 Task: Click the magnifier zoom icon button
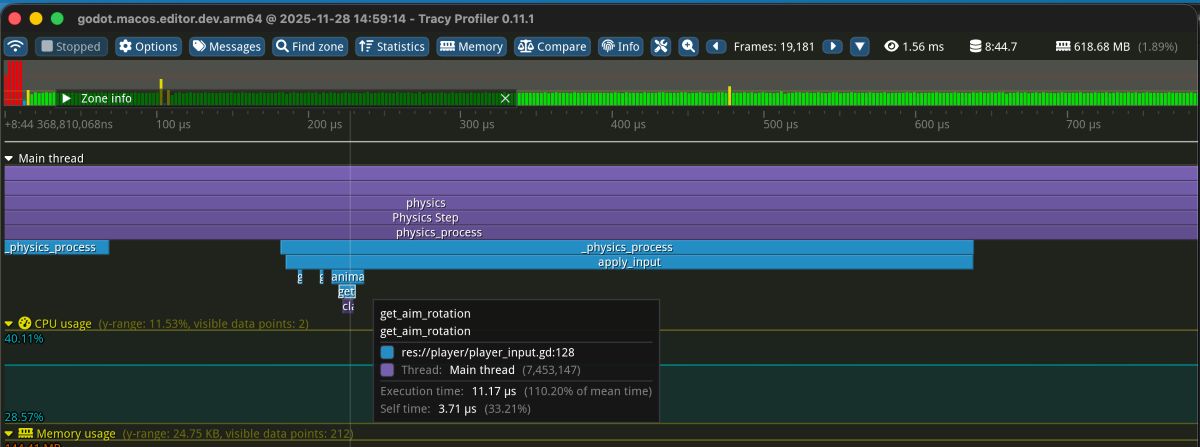[x=688, y=46]
